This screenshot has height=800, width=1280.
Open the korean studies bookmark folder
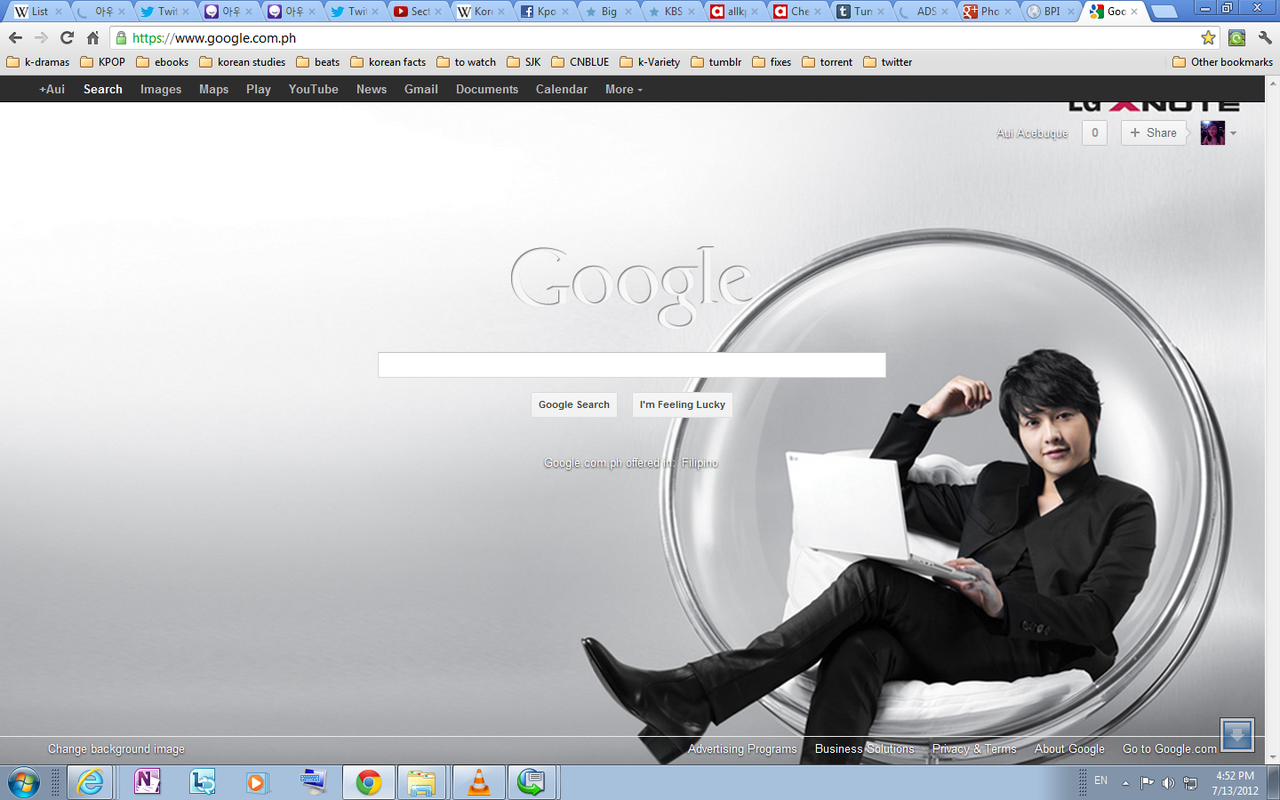coord(242,62)
